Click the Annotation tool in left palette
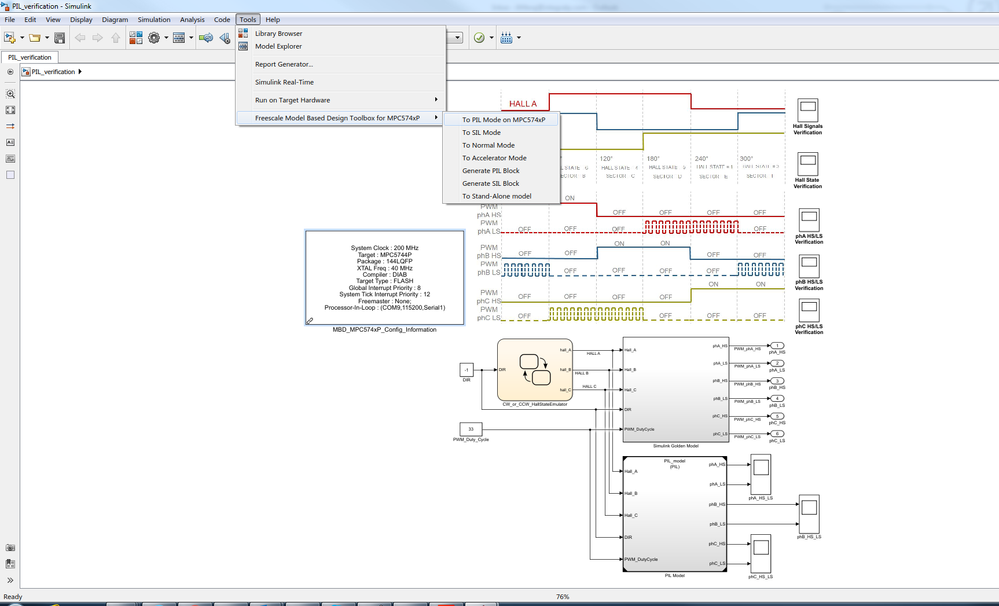This screenshot has width=999, height=606. coord(10,143)
